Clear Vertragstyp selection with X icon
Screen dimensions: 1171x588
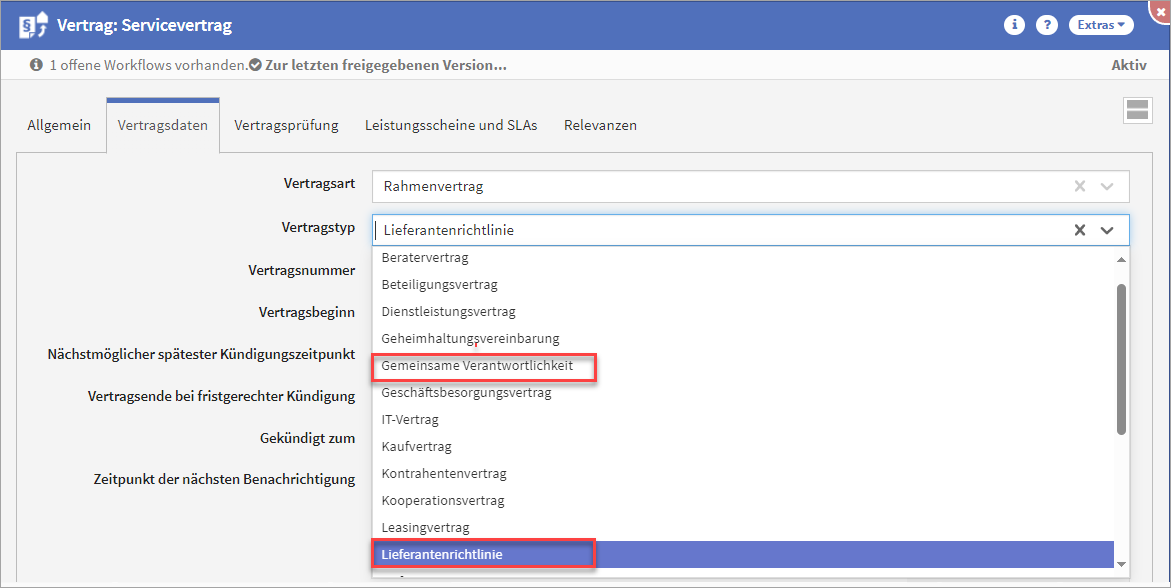click(x=1080, y=230)
